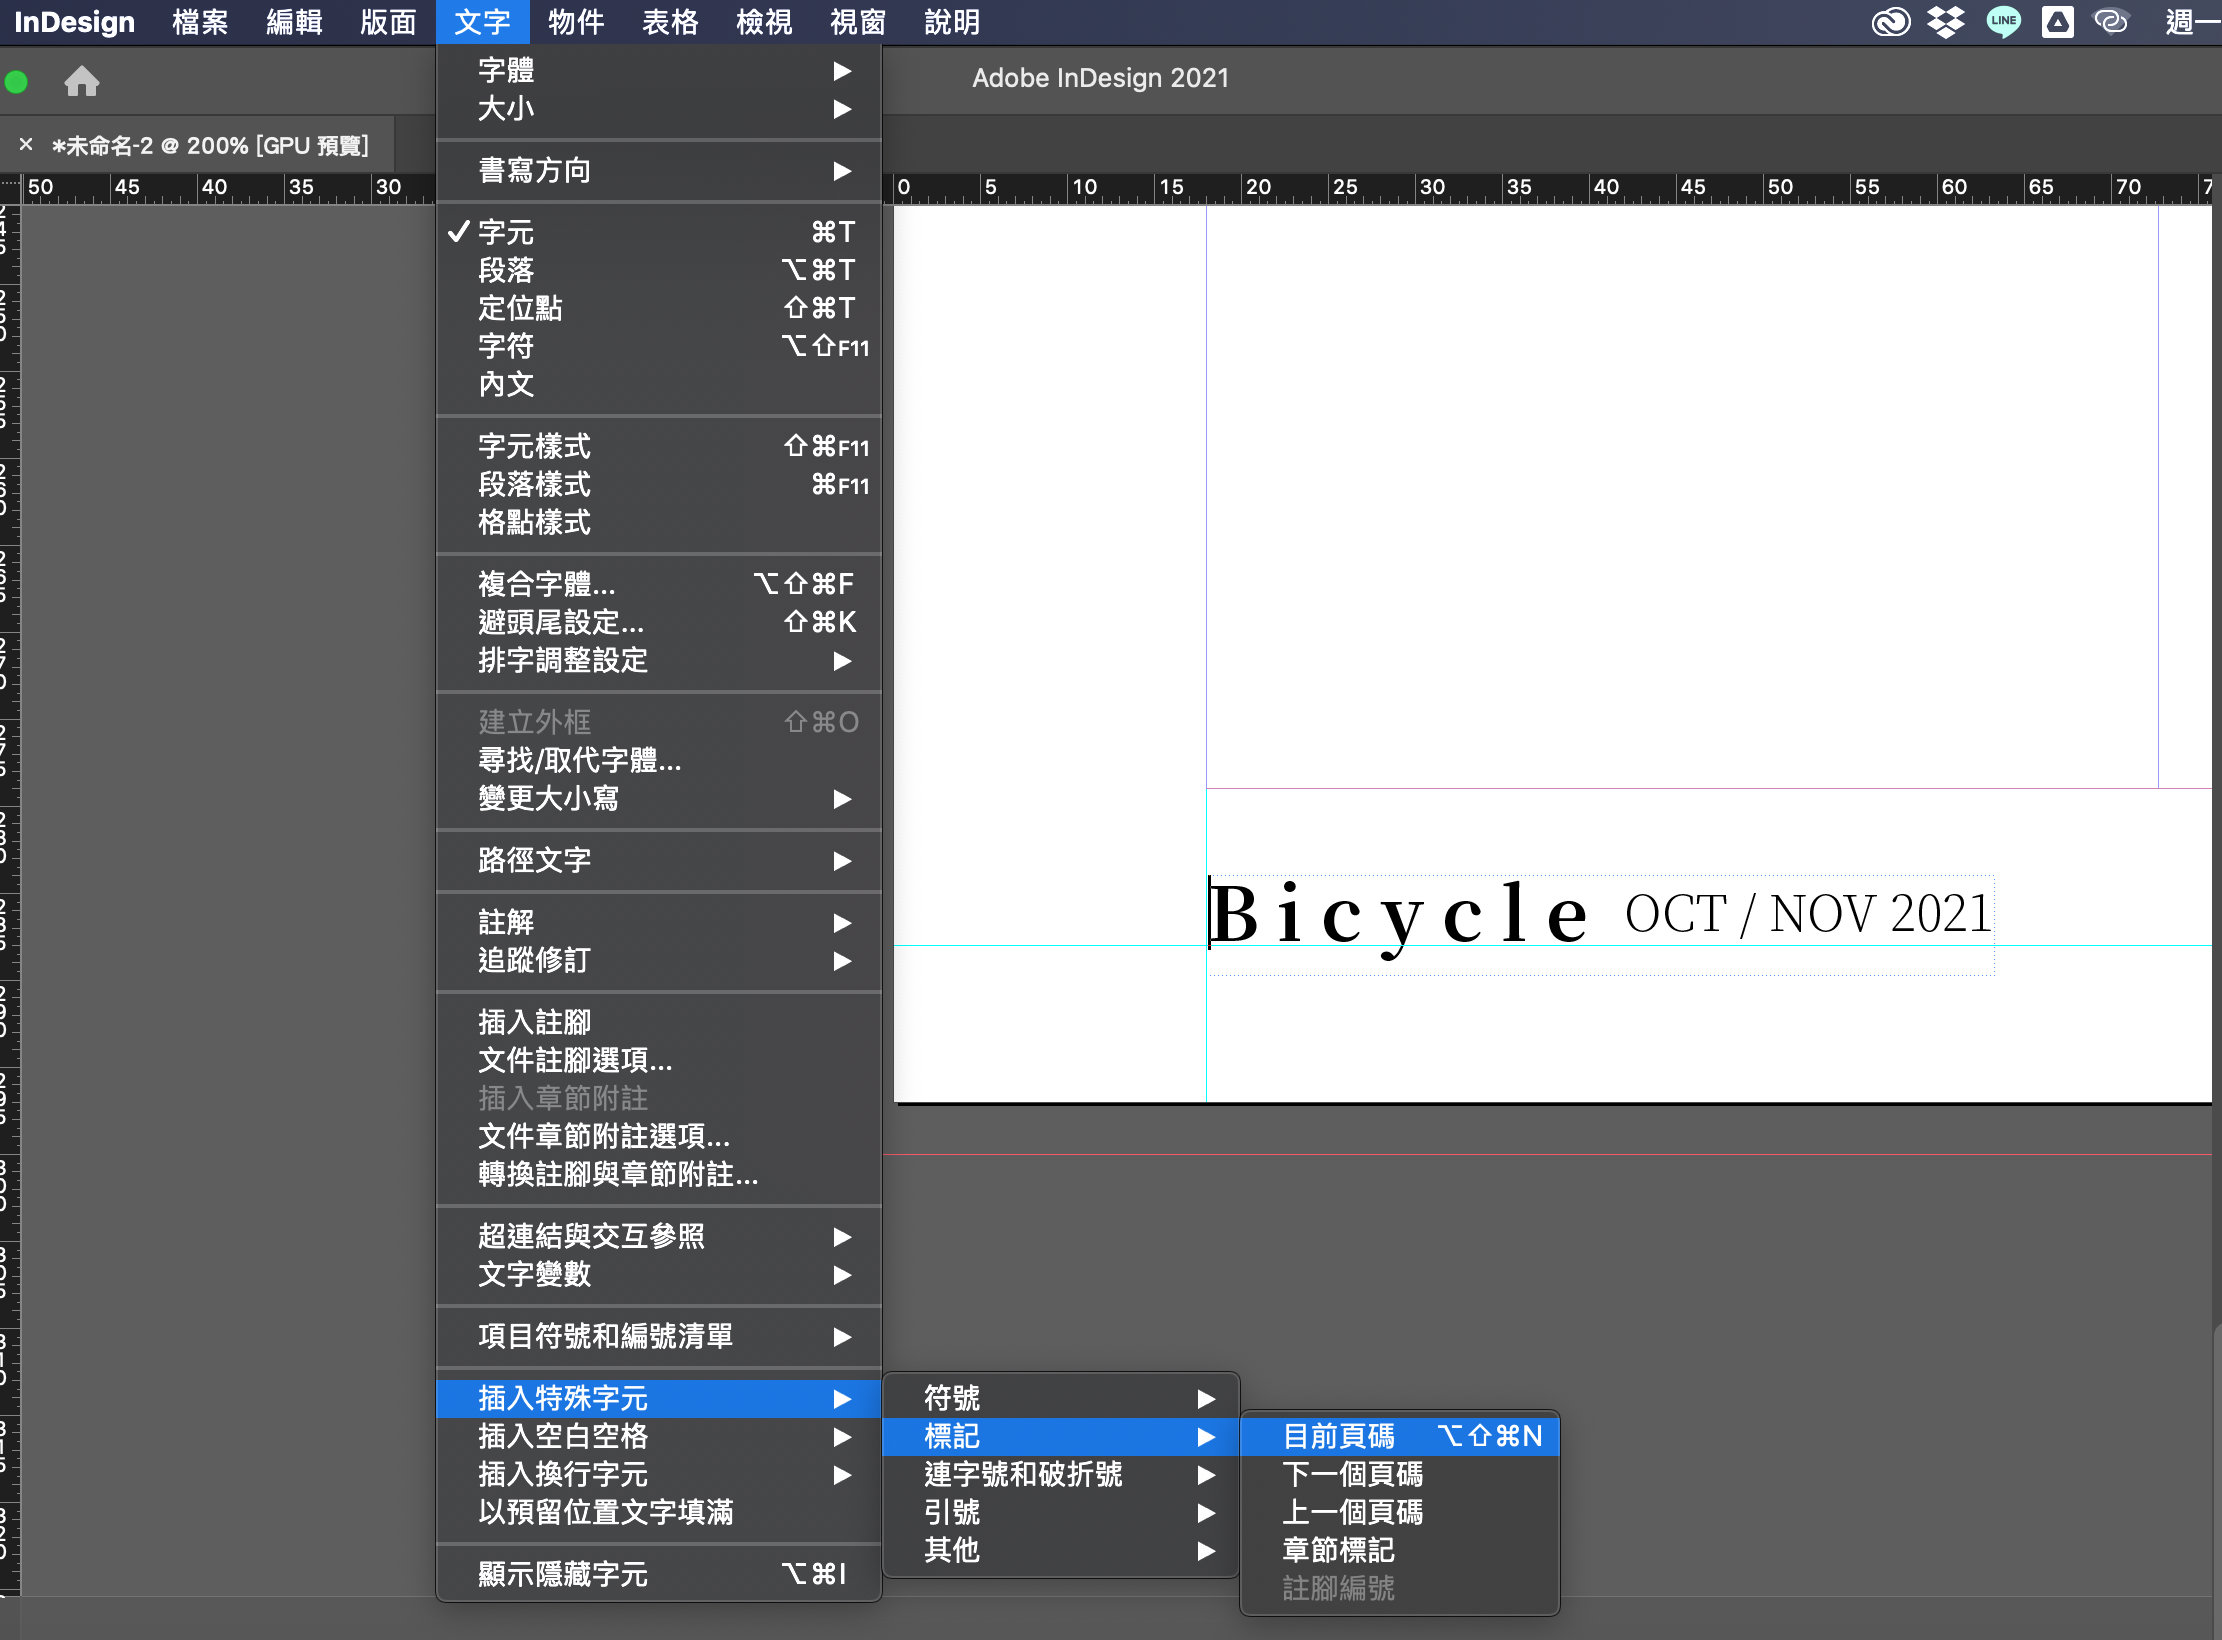The height and width of the screenshot is (1640, 2222).
Task: Select the 未命名-2 document tab
Action: [210, 146]
